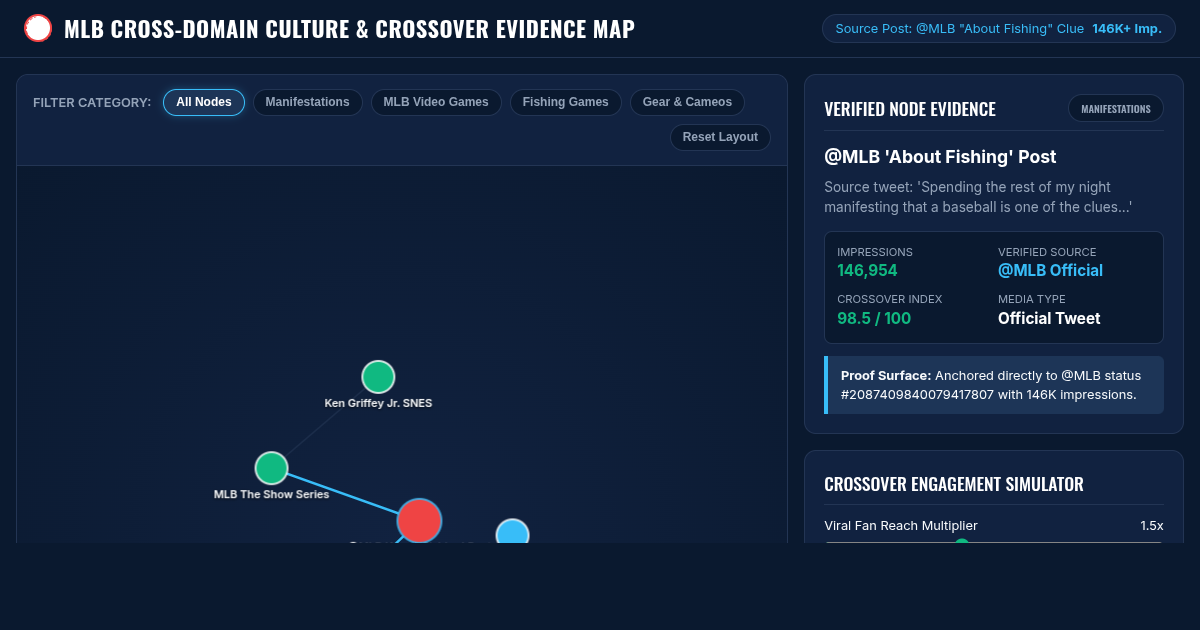Viewport: 1200px width, 630px height.
Task: Click the 98.5 / 100 crossover index
Action: point(874,318)
